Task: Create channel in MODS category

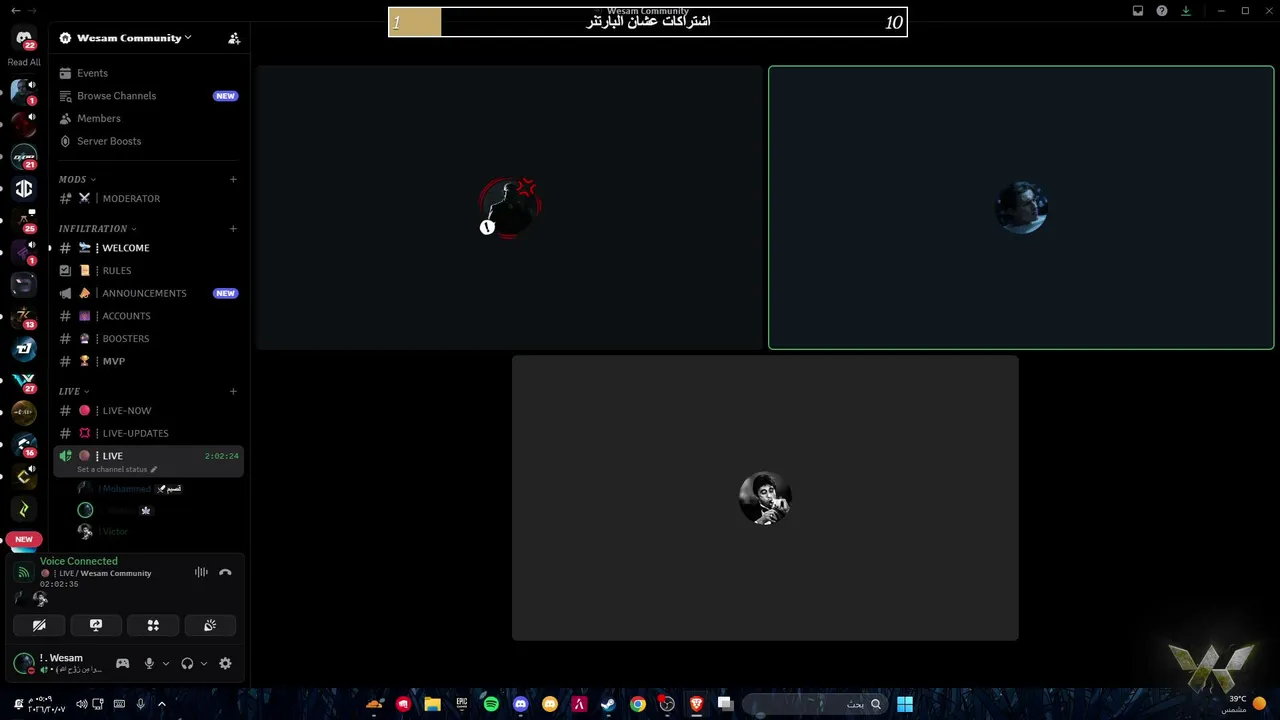Action: (x=233, y=180)
